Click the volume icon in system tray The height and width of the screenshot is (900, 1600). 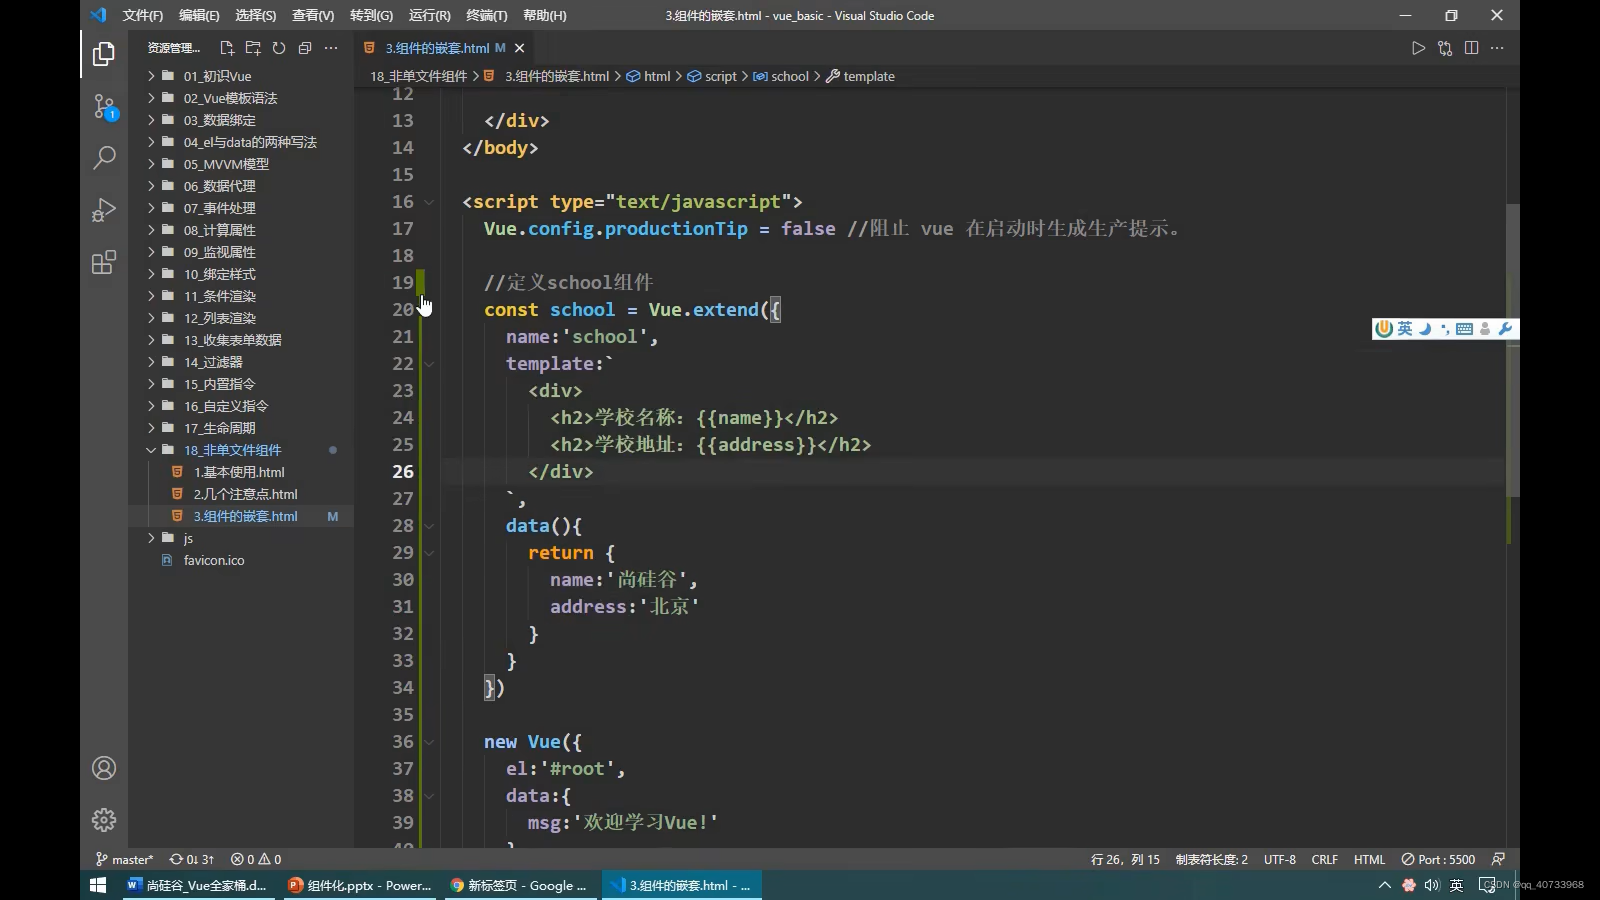pos(1432,885)
